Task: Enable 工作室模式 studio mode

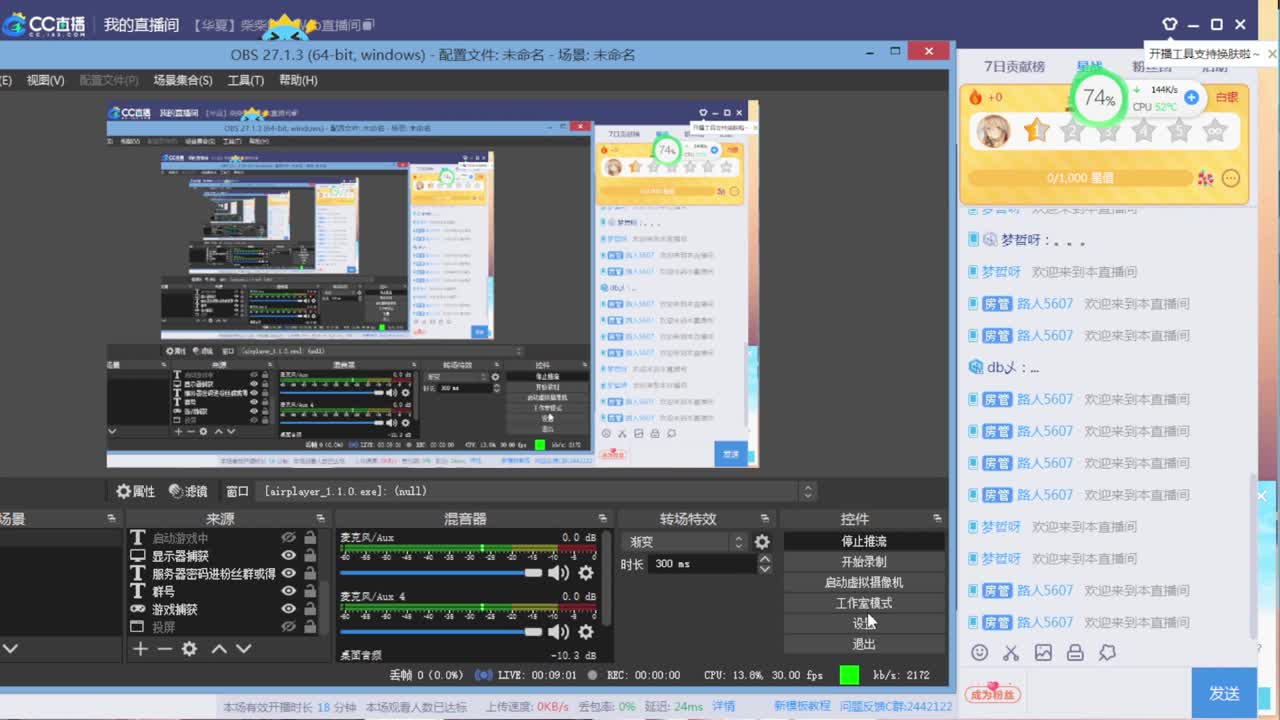Action: (864, 603)
